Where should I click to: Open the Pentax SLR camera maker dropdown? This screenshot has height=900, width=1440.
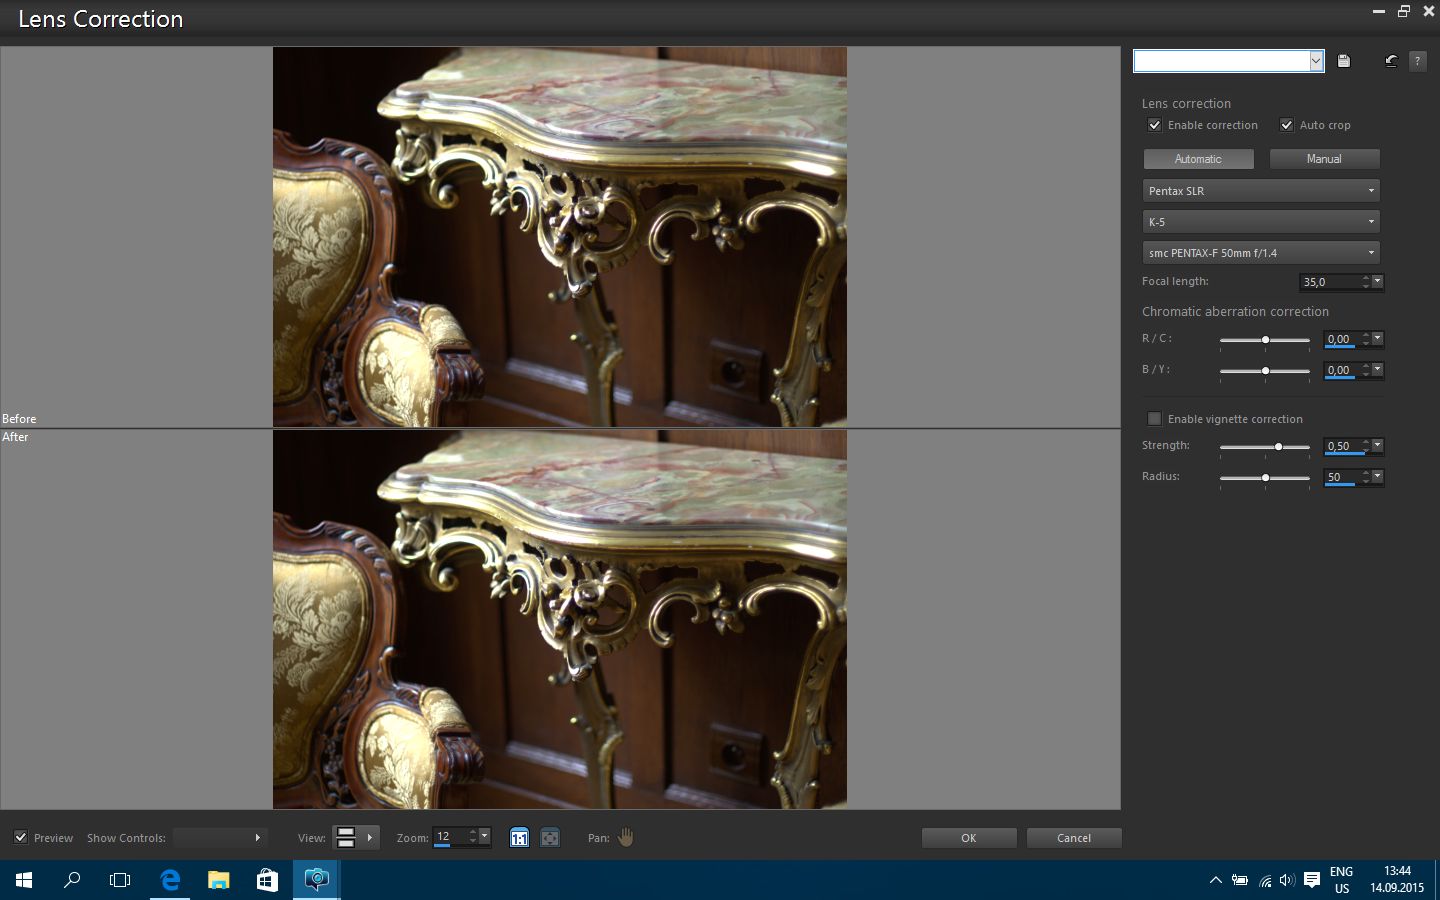pyautogui.click(x=1261, y=191)
